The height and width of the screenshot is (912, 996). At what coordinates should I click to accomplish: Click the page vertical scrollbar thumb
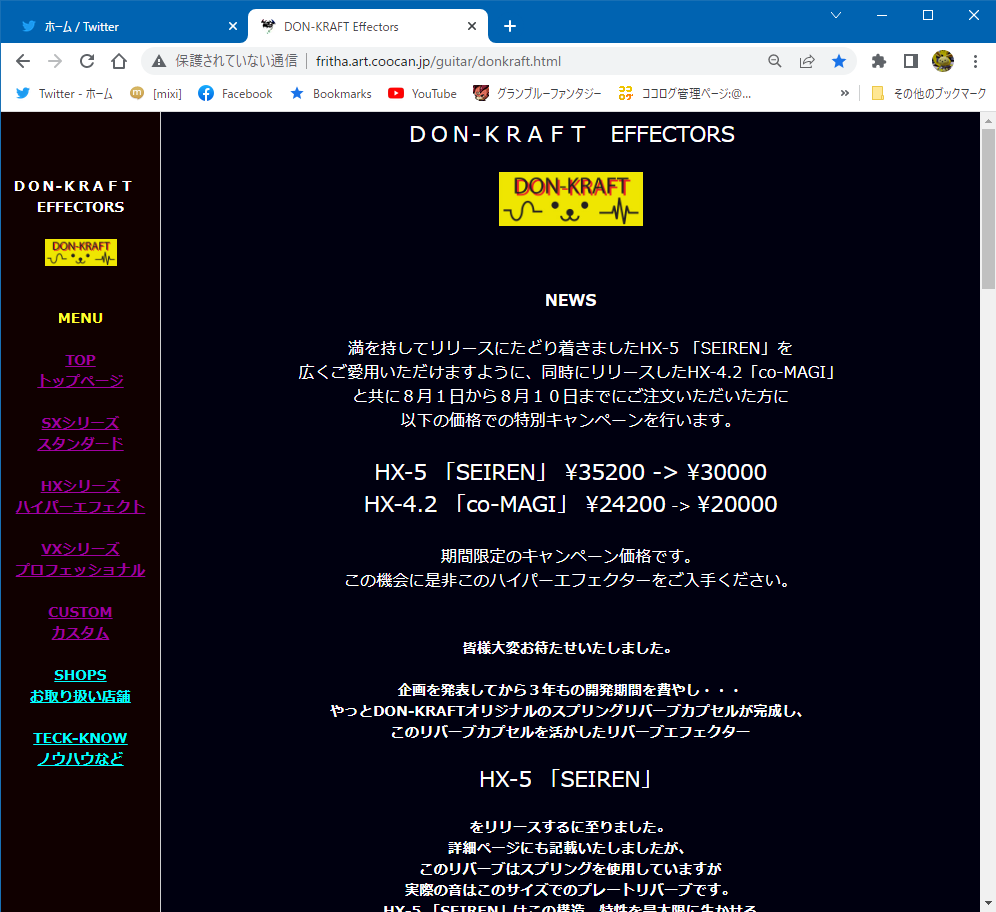[x=988, y=208]
